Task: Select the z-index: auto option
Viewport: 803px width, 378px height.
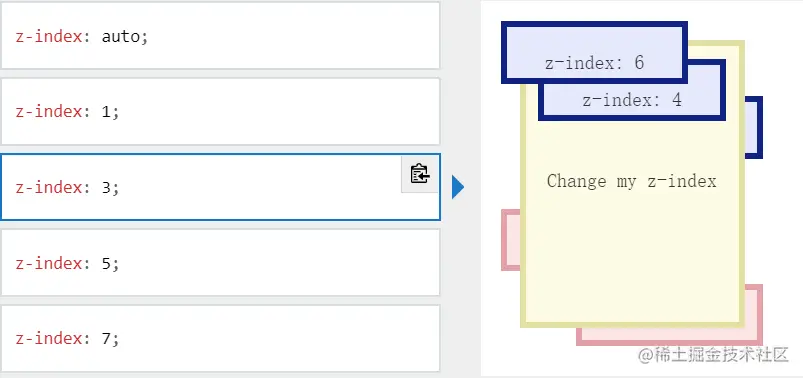Action: point(220,35)
